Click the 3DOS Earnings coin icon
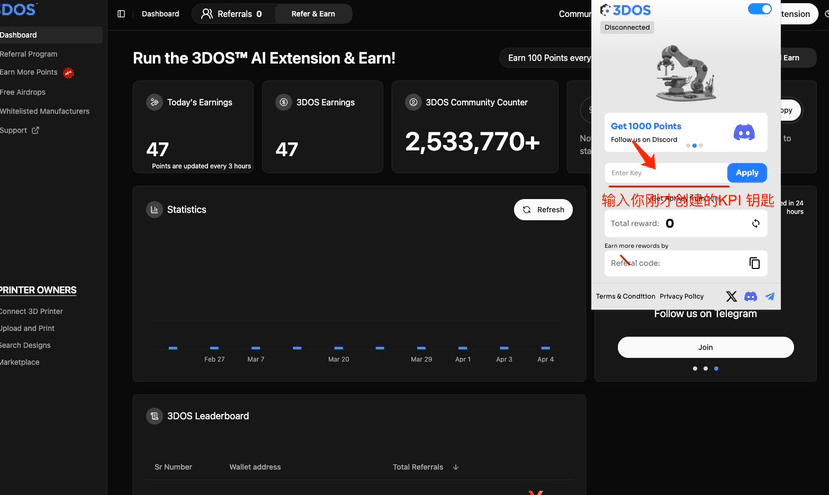The height and width of the screenshot is (495, 829). click(x=283, y=102)
